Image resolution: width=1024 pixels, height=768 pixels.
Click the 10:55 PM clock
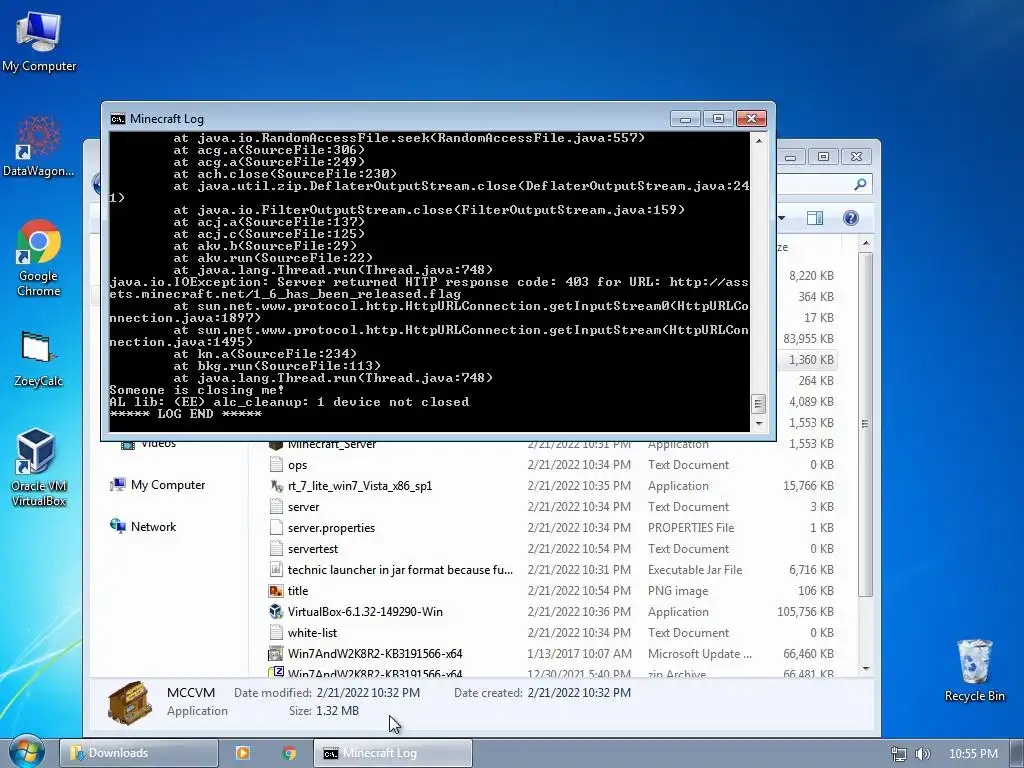coord(973,754)
